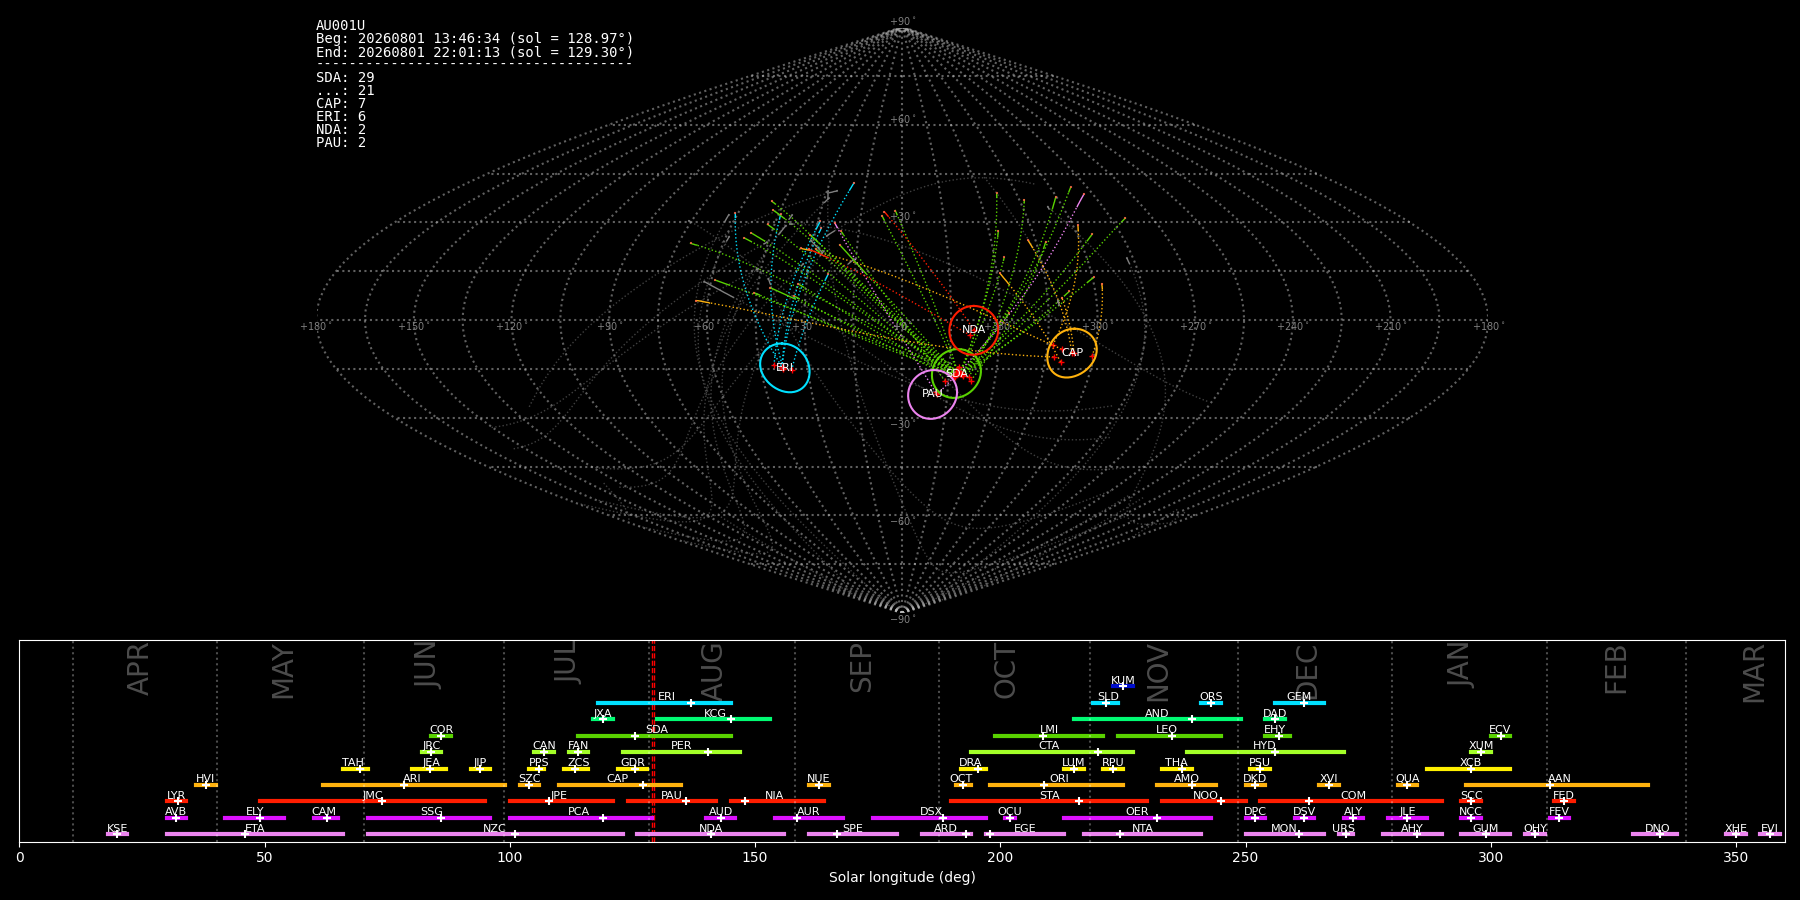
Task: Click the AUG month label on the timeline
Action: [x=711, y=671]
